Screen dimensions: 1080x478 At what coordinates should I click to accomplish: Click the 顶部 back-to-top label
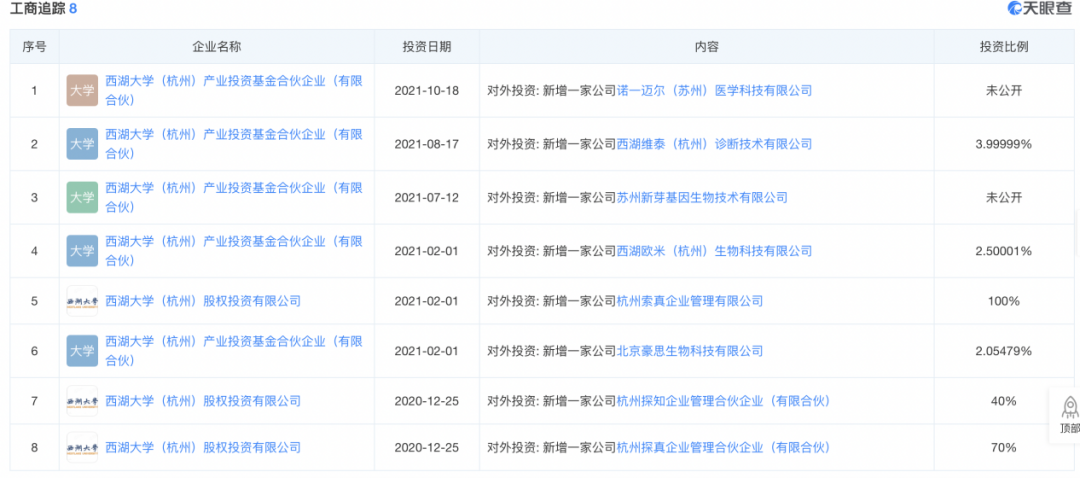1070,428
